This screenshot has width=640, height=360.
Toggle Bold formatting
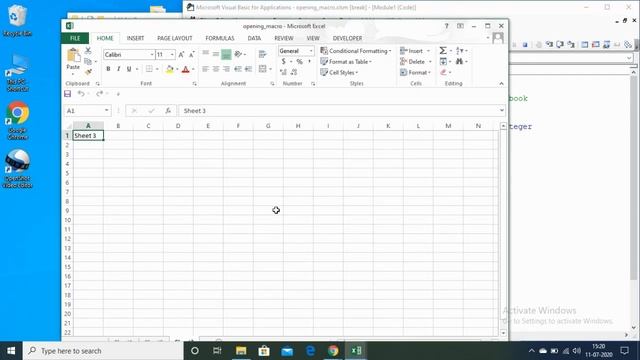point(108,69)
